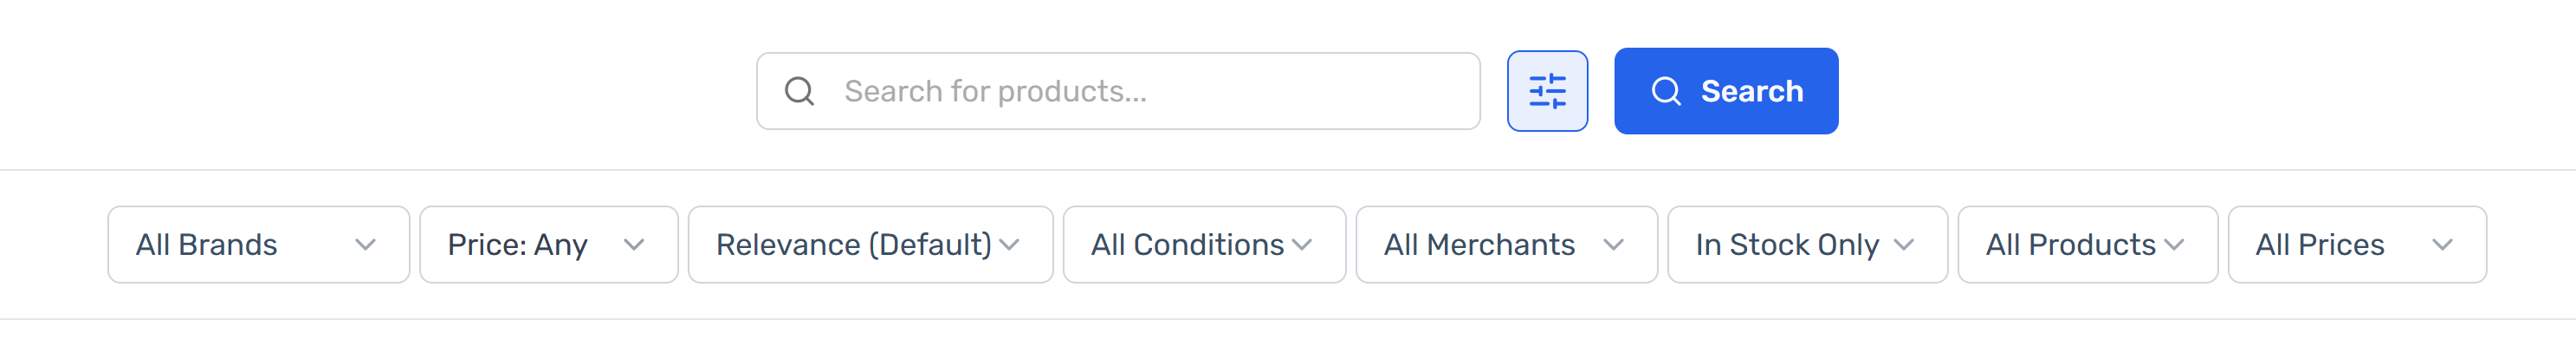Click the magnifier icon in search box

click(799, 91)
